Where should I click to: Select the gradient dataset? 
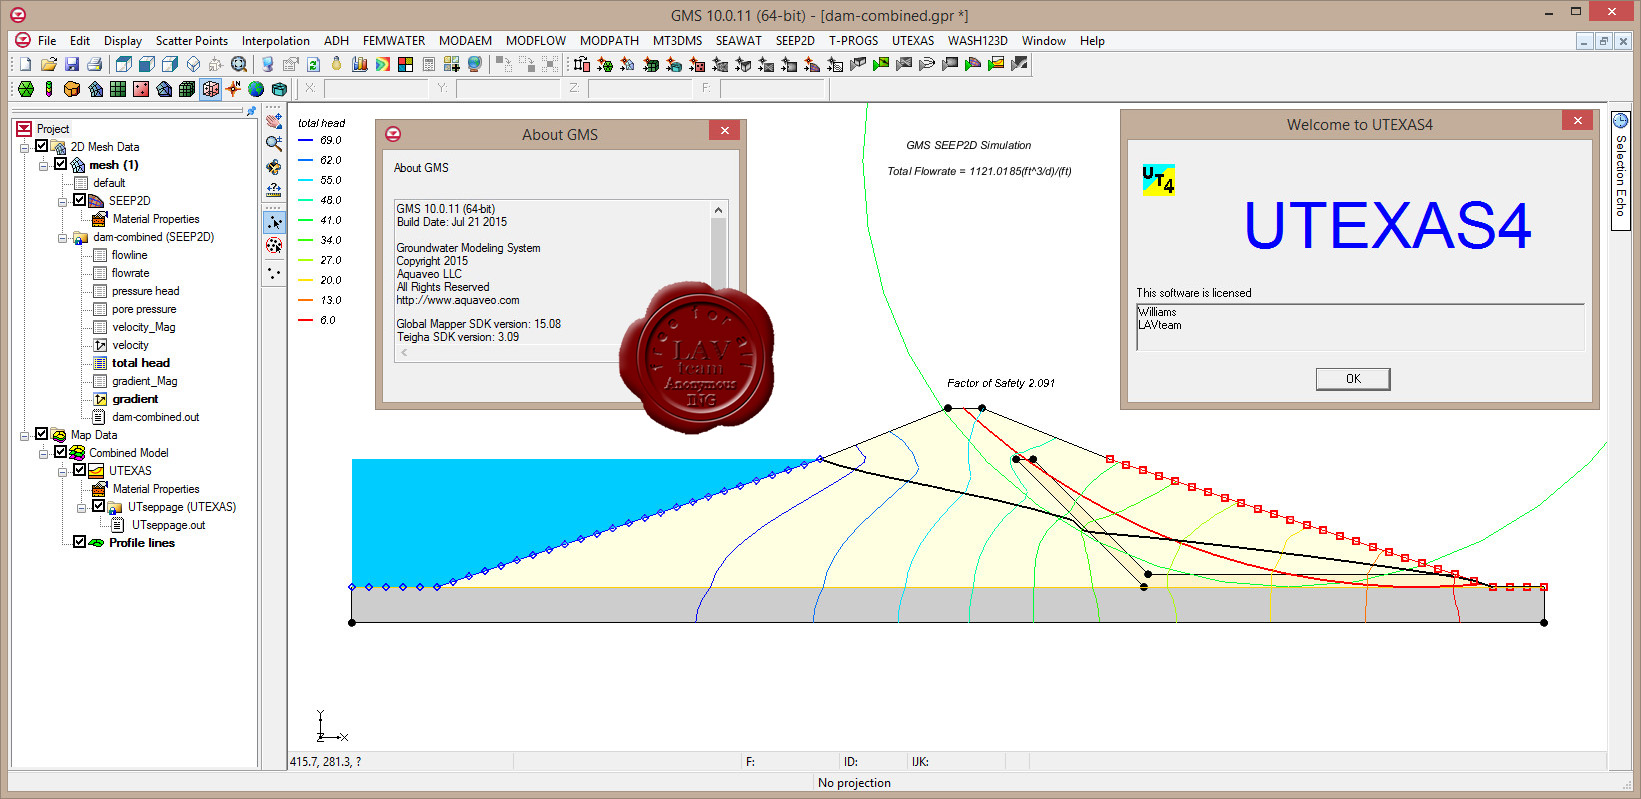135,399
